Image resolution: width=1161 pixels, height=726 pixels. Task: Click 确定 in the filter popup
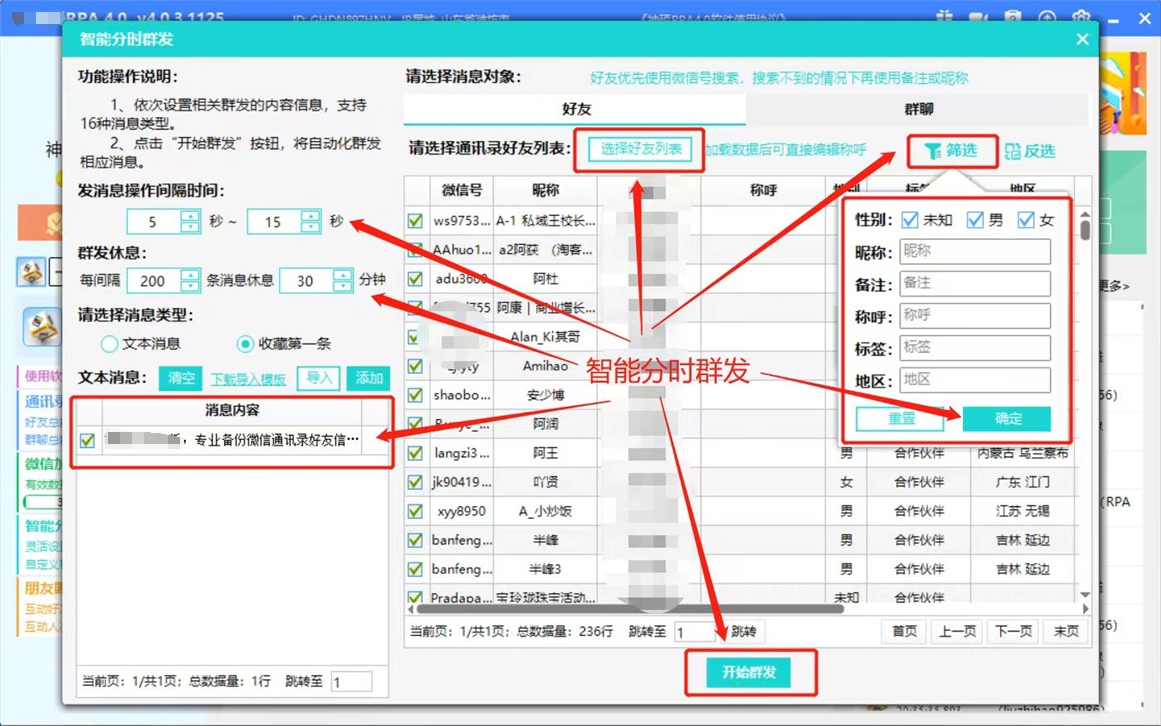coord(1007,419)
